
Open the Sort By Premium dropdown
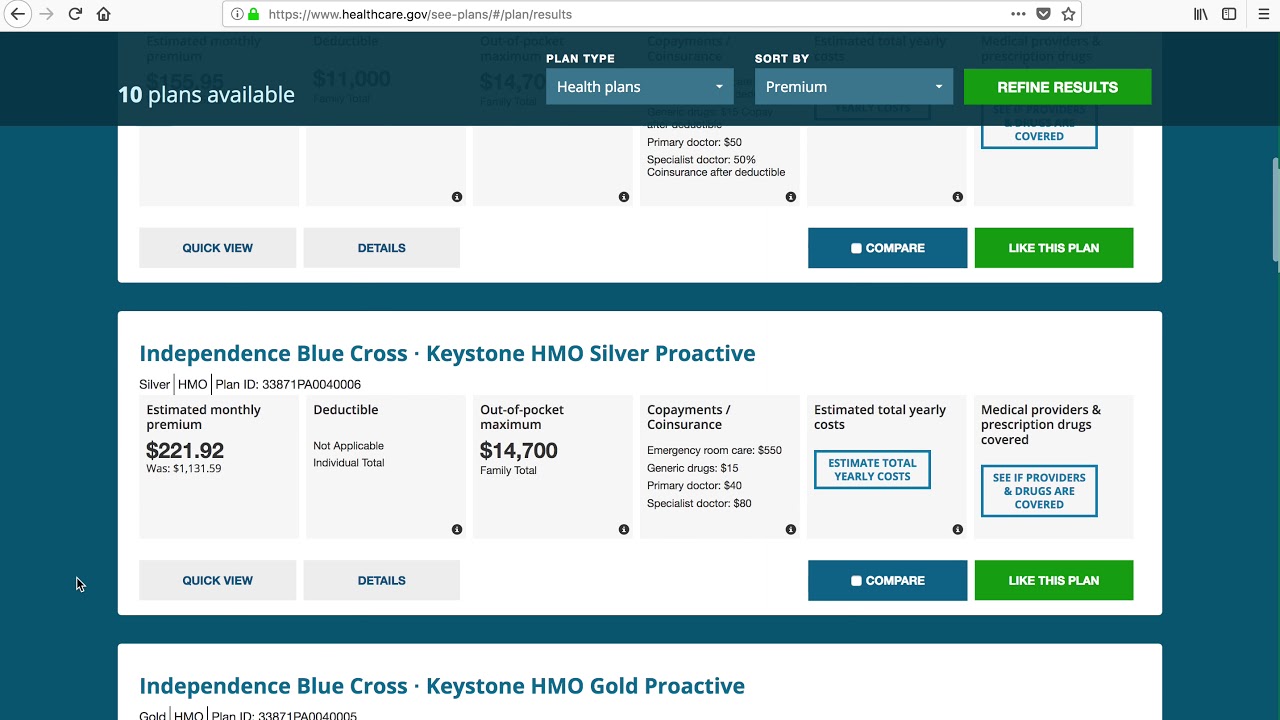point(853,87)
